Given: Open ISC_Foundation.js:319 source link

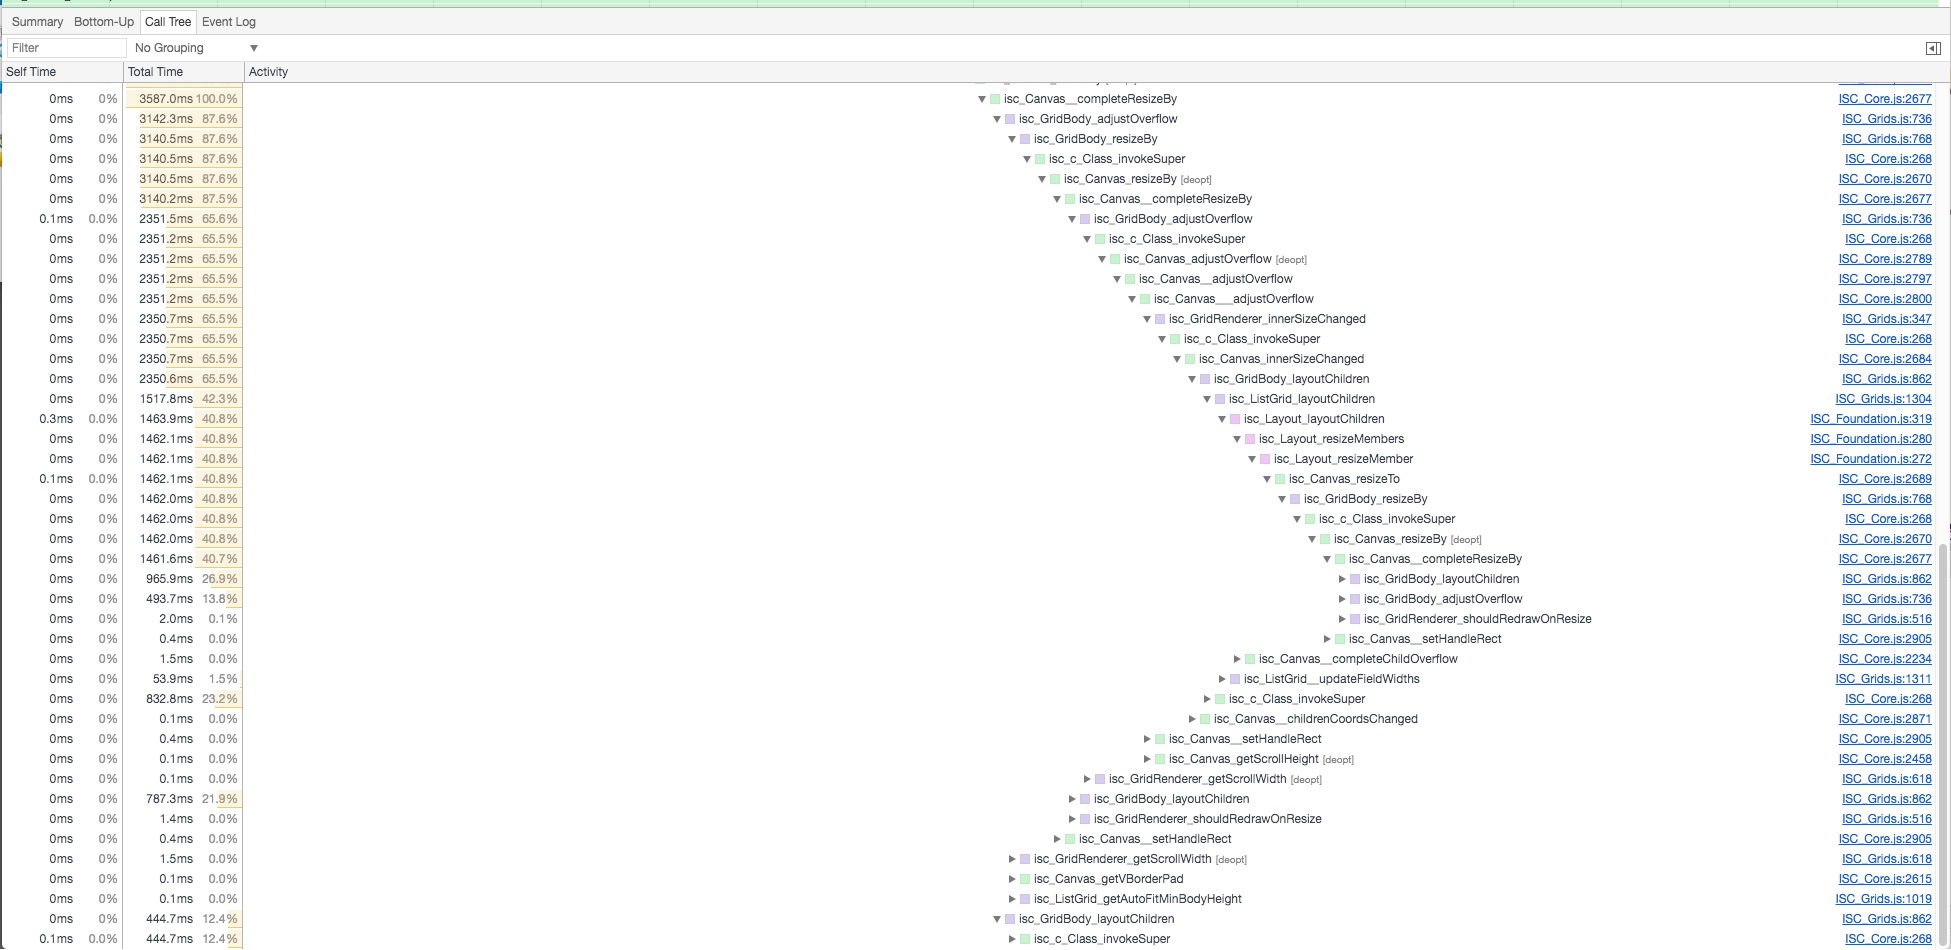Looking at the screenshot, I should [x=1870, y=419].
